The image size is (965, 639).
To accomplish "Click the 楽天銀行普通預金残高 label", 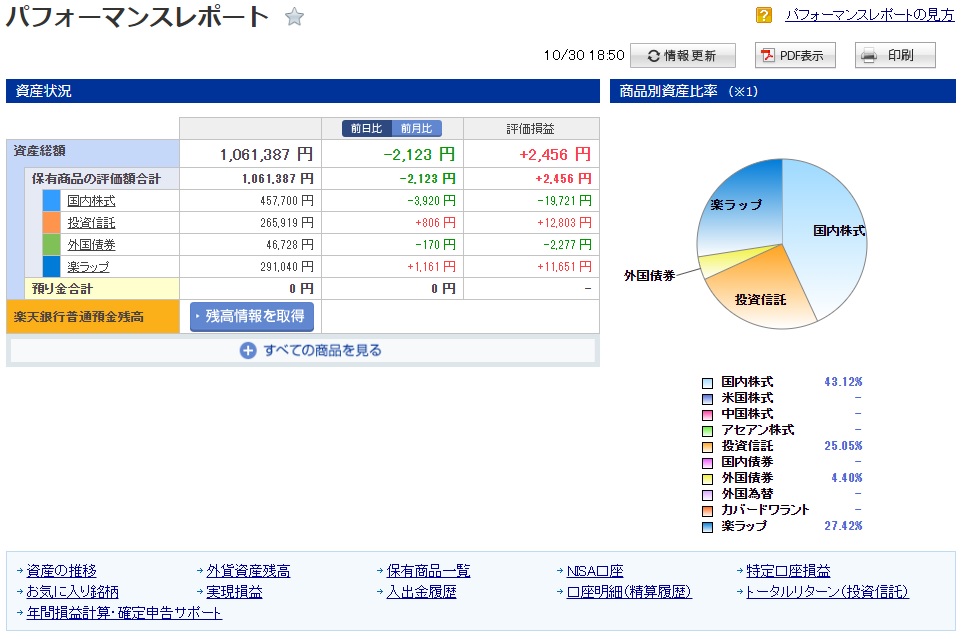I will pos(79,317).
